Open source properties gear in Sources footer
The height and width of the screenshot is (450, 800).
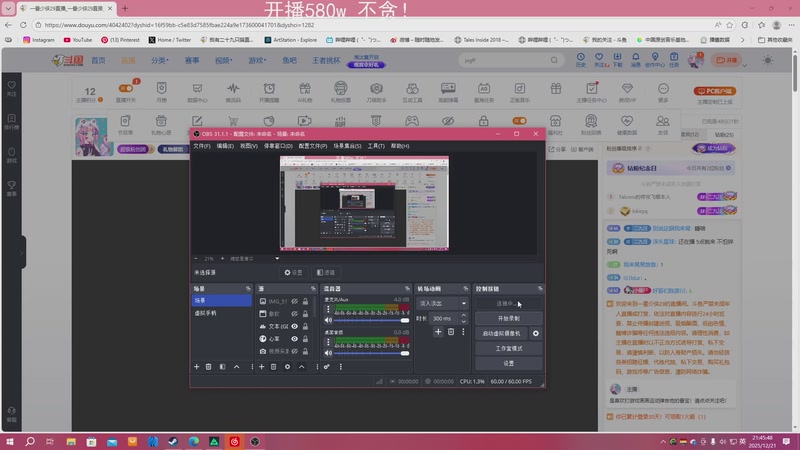pos(287,367)
